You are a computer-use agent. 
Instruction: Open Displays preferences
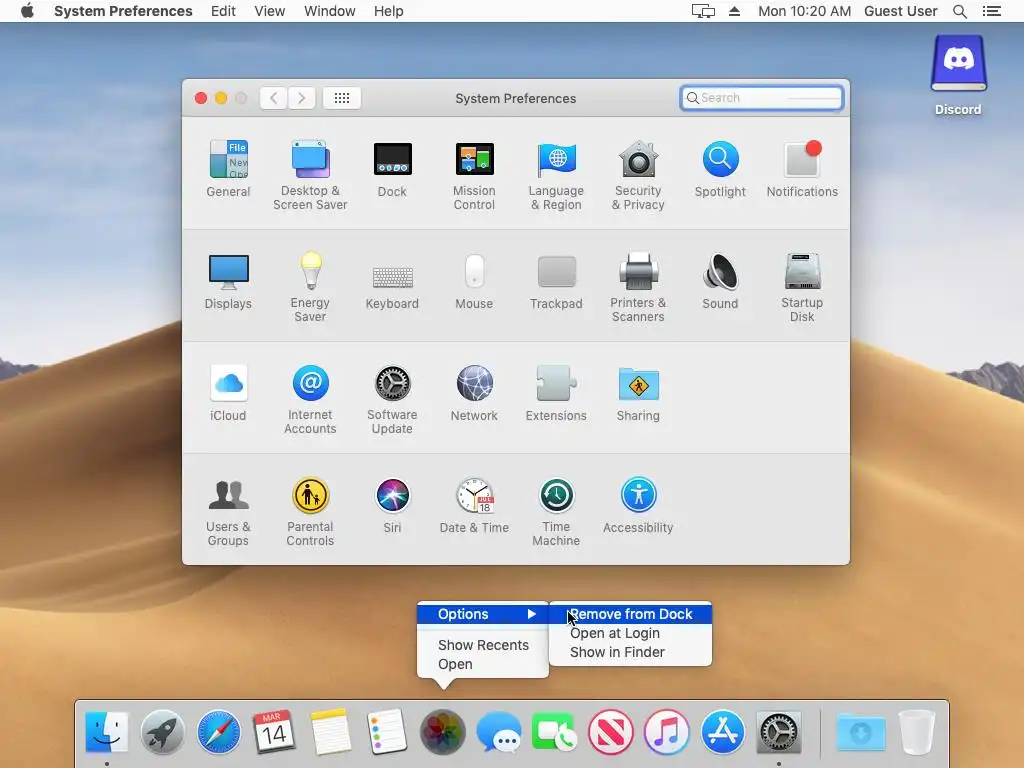coord(228,281)
